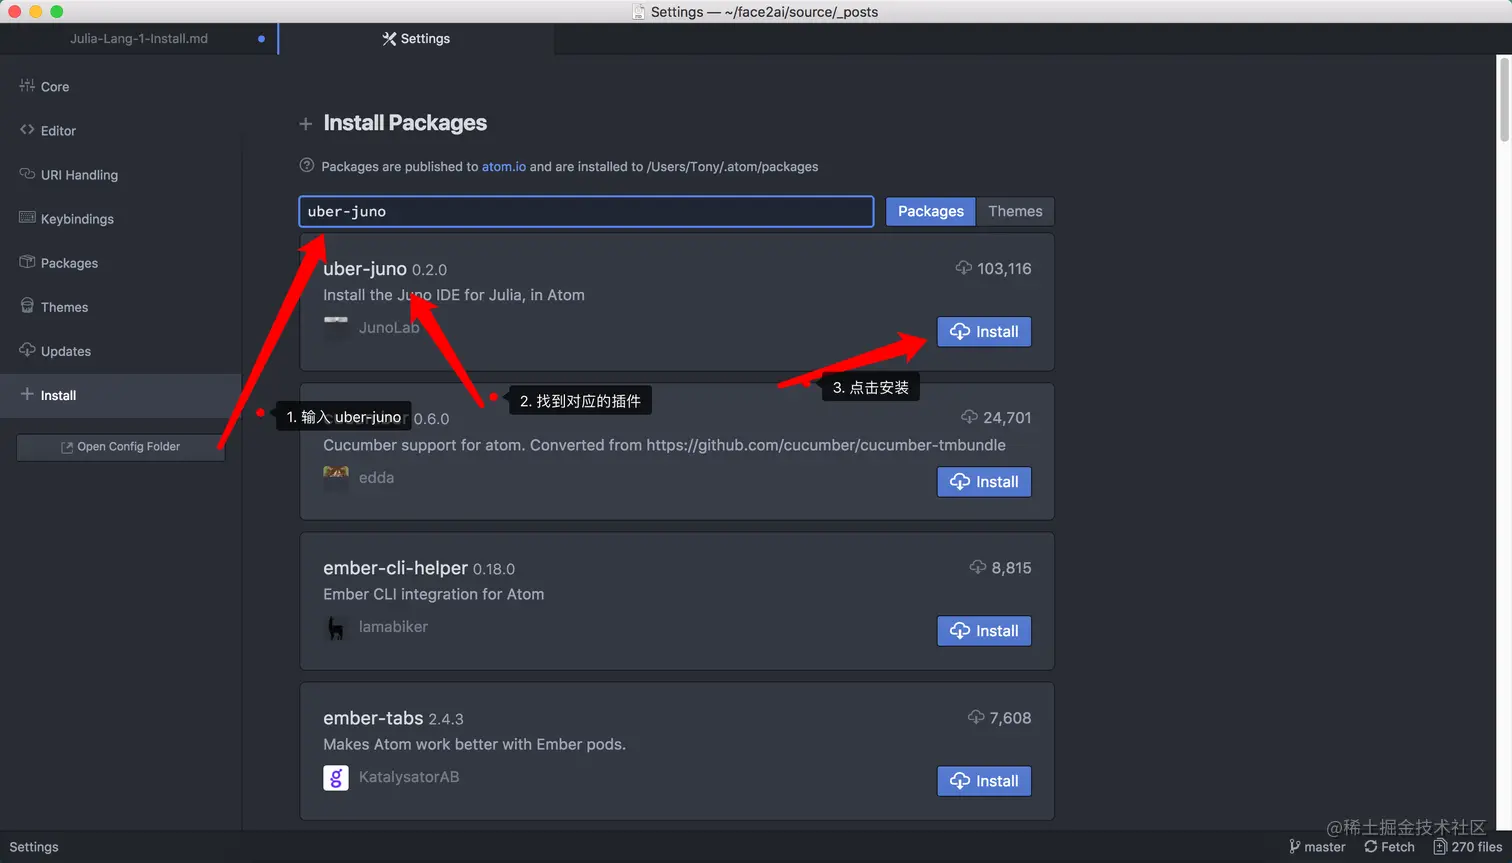Image resolution: width=1512 pixels, height=863 pixels.
Task: Click the question mark help icon
Action: point(307,166)
